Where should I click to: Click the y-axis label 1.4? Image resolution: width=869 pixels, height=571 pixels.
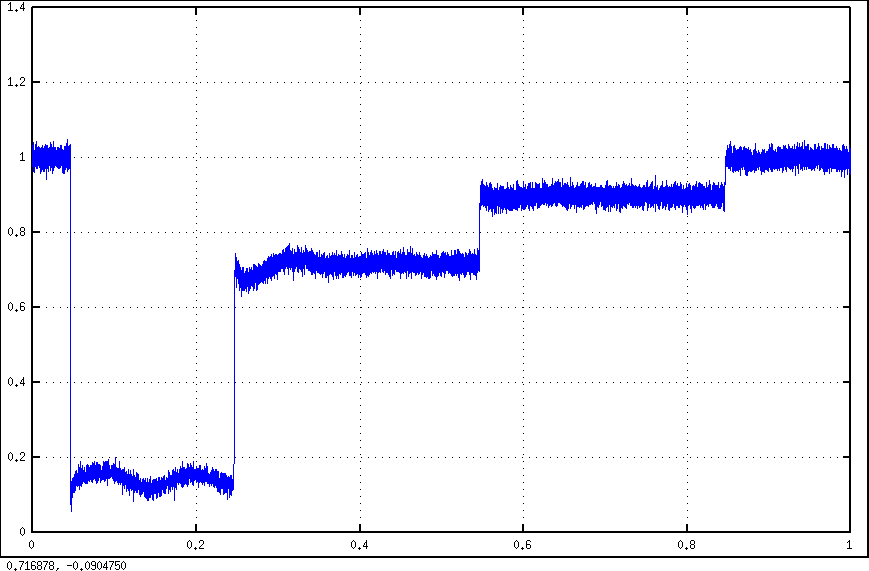click(x=16, y=7)
